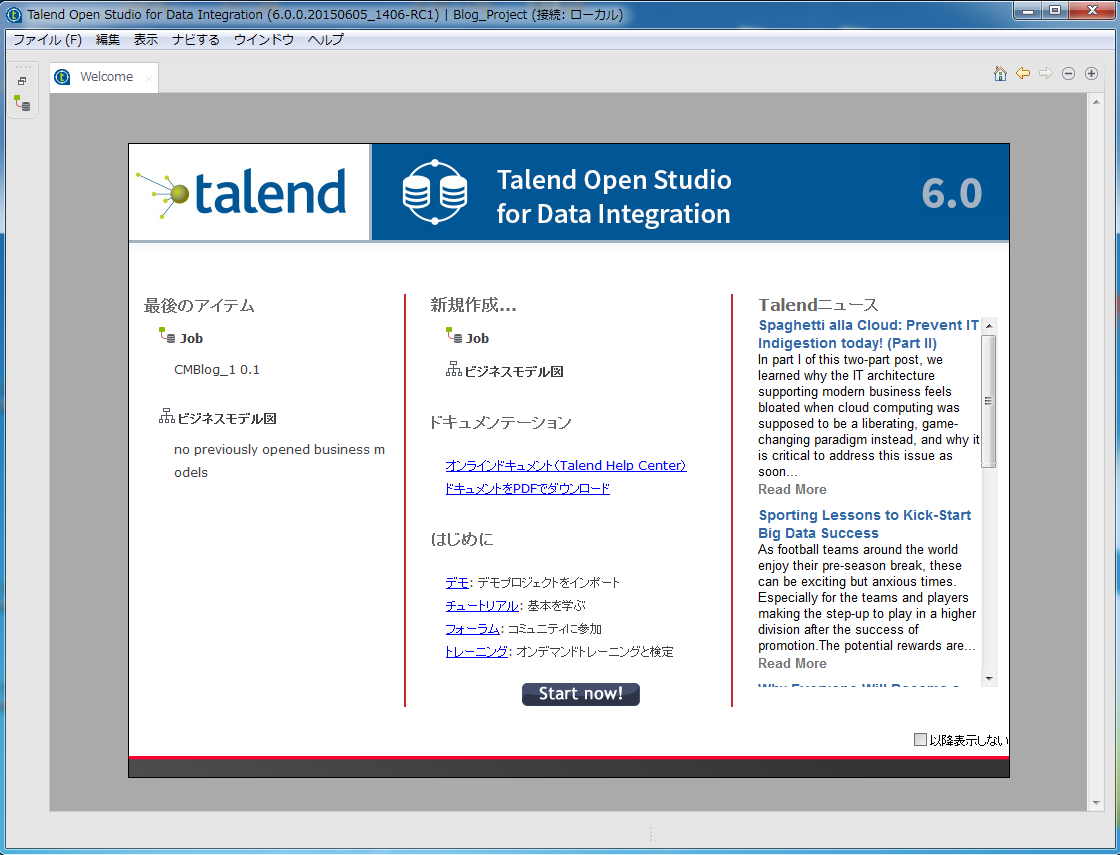Open the ヘルプ menu

click(x=324, y=39)
